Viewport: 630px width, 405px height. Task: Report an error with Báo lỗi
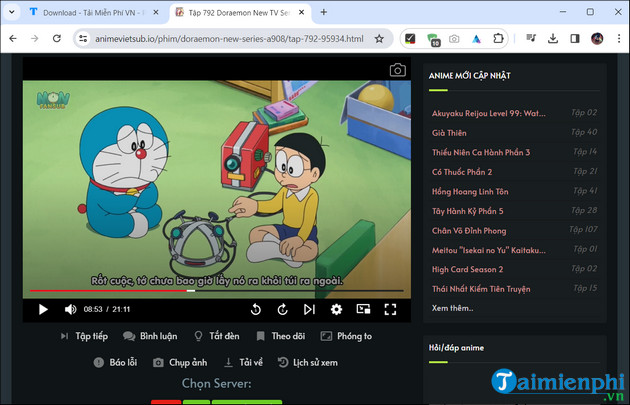(x=115, y=362)
